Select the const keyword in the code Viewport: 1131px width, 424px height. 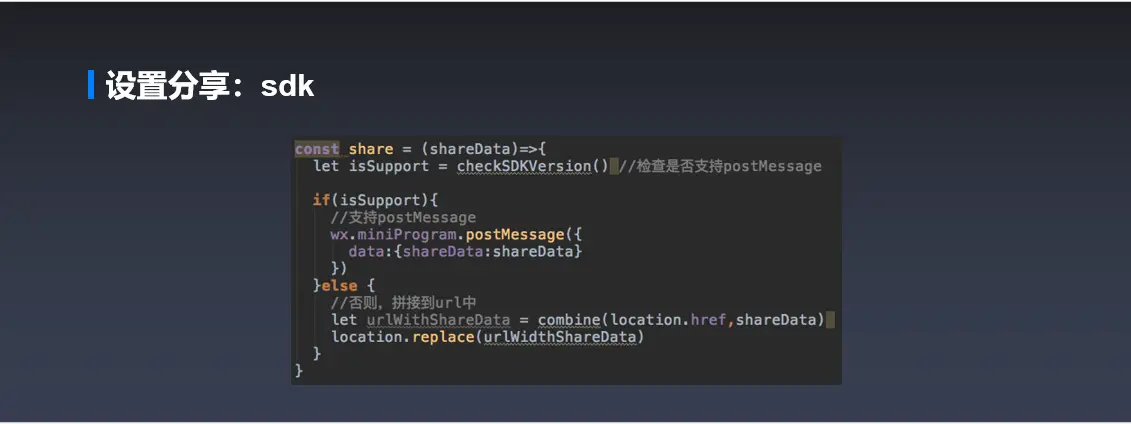(x=317, y=149)
